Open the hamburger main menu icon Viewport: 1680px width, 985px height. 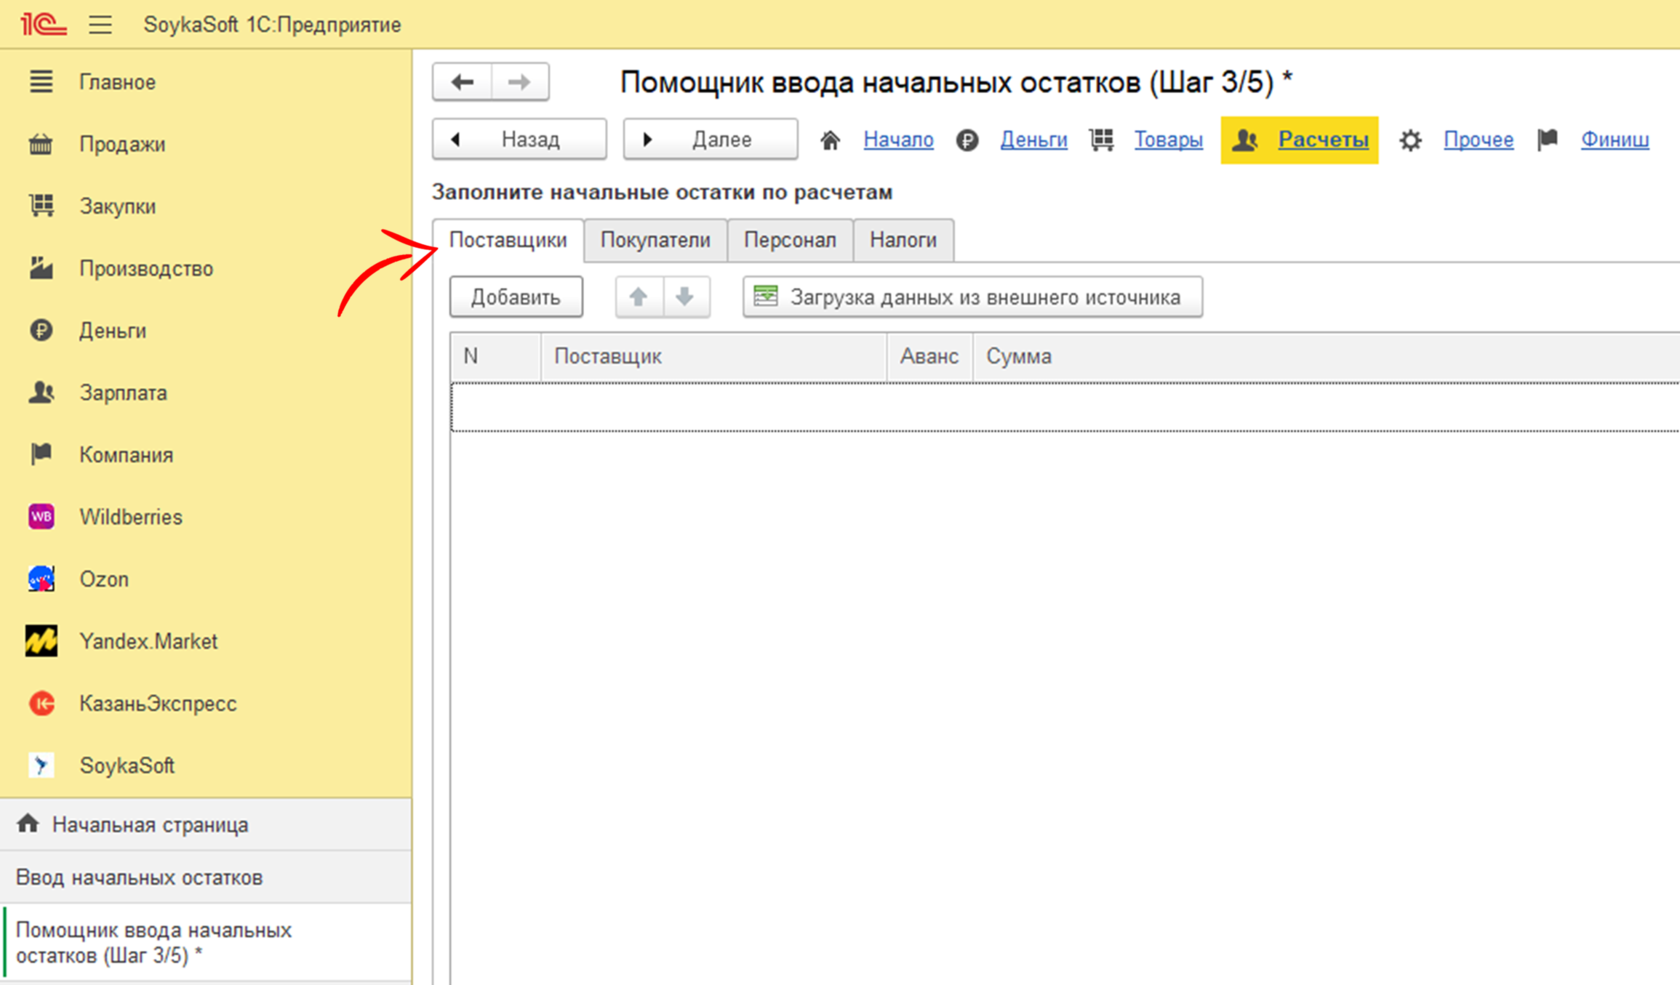[100, 24]
